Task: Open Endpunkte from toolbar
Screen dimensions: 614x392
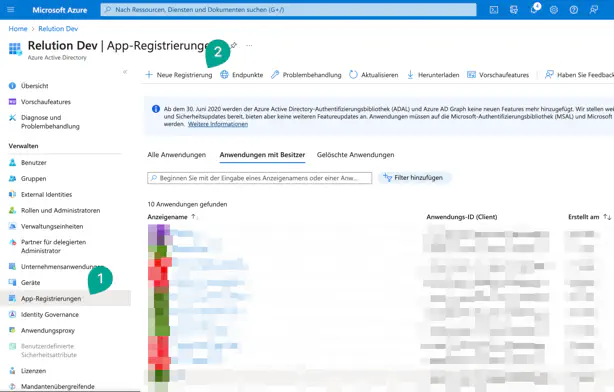Action: [242, 75]
